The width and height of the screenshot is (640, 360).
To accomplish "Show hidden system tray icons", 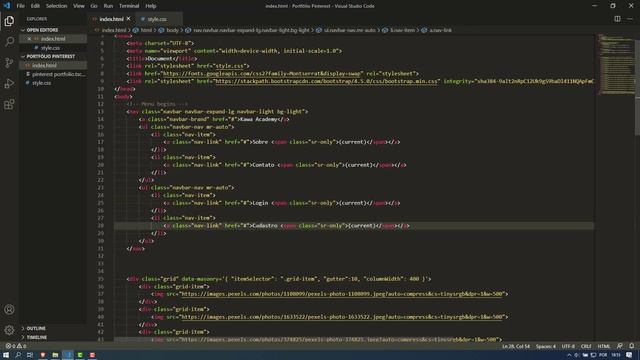I will click(x=569, y=355).
